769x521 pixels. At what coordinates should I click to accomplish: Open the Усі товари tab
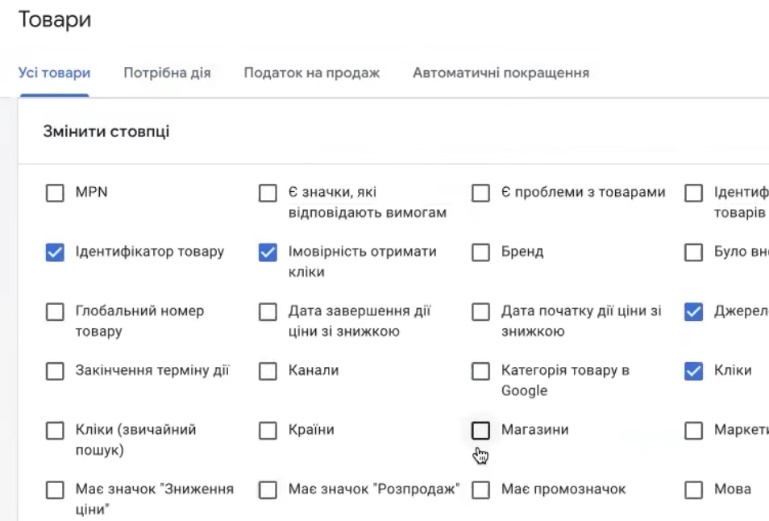54,73
